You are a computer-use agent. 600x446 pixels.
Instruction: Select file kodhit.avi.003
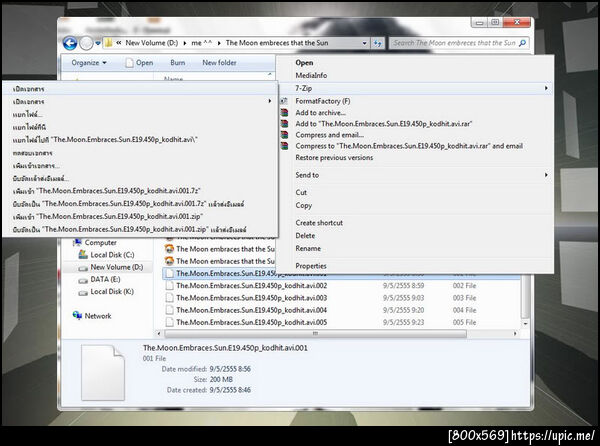pos(251,298)
